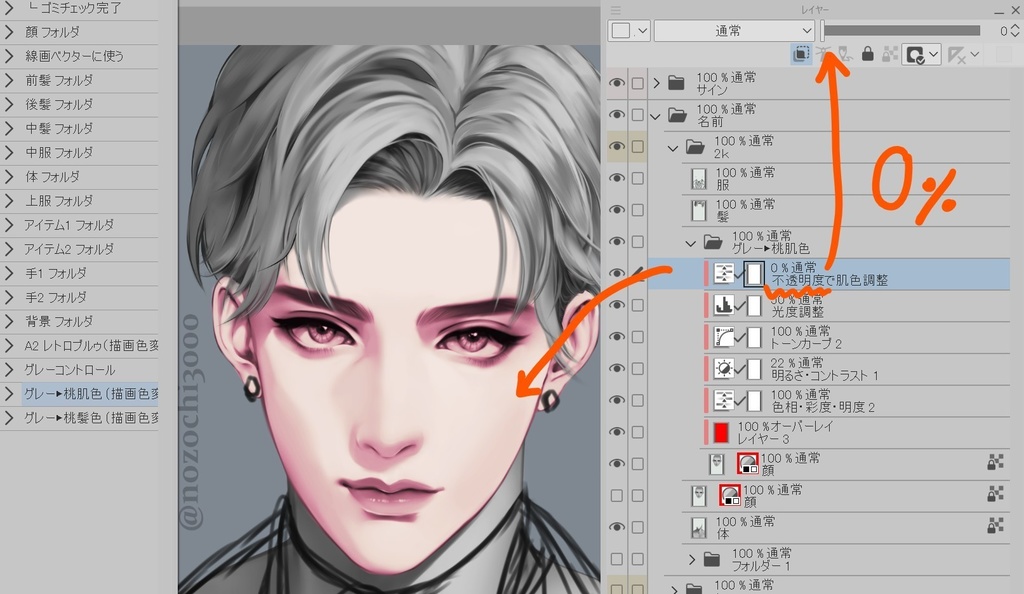The width and height of the screenshot is (1024, 594).
Task: Click the opacity value stepper arrows
Action: [x=1015, y=31]
